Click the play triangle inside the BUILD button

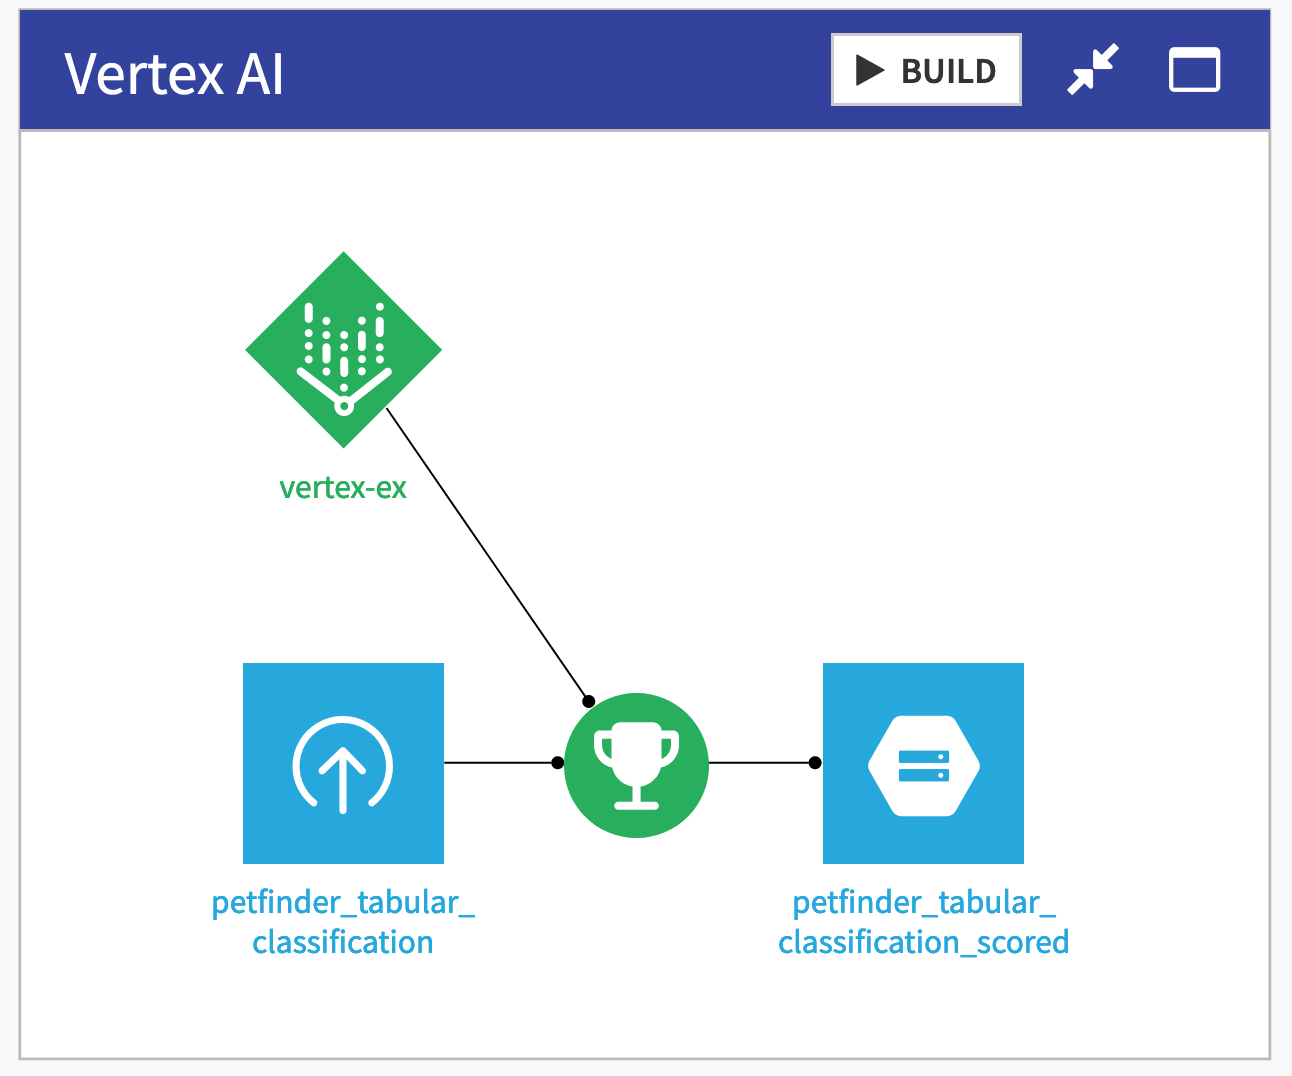868,69
